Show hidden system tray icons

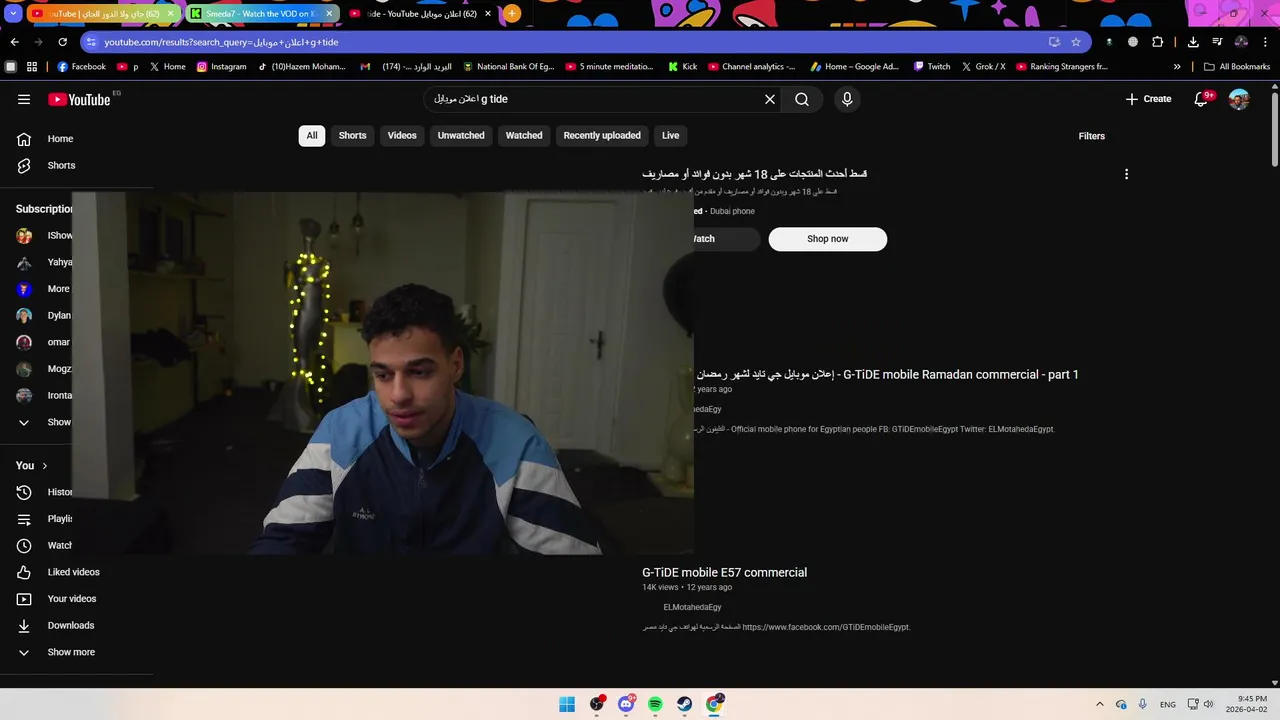1100,704
